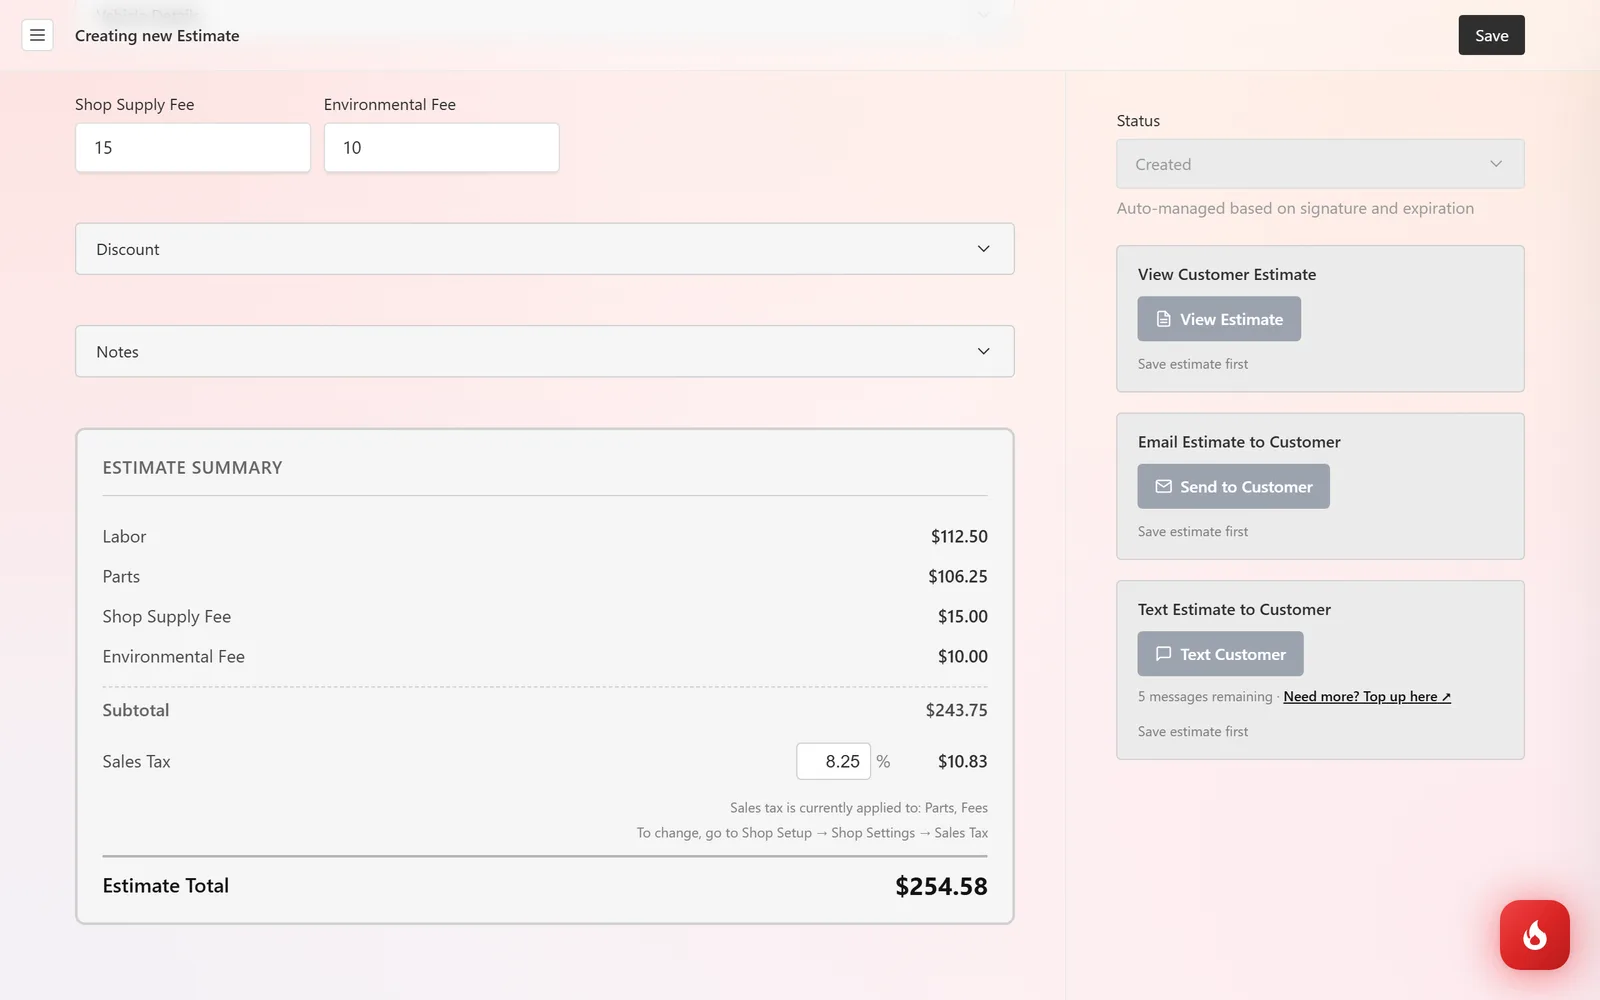Viewport: 1600px width, 1000px height.
Task: Open the Need more? Top up here link
Action: 1367,697
